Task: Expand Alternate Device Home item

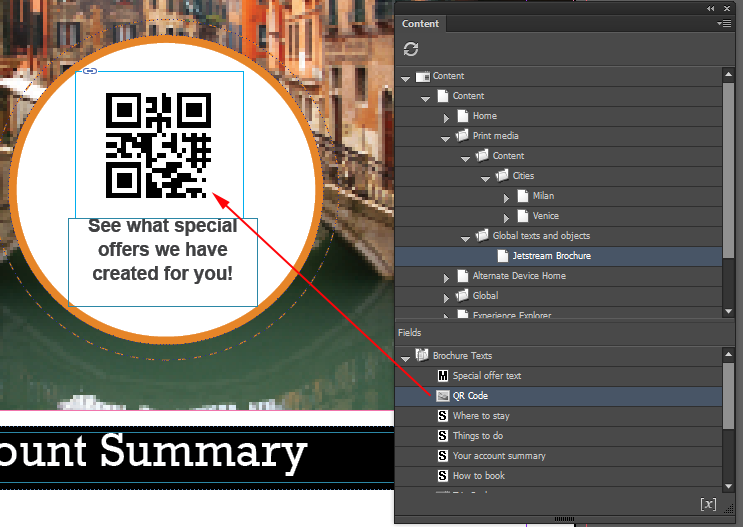Action: [446, 278]
